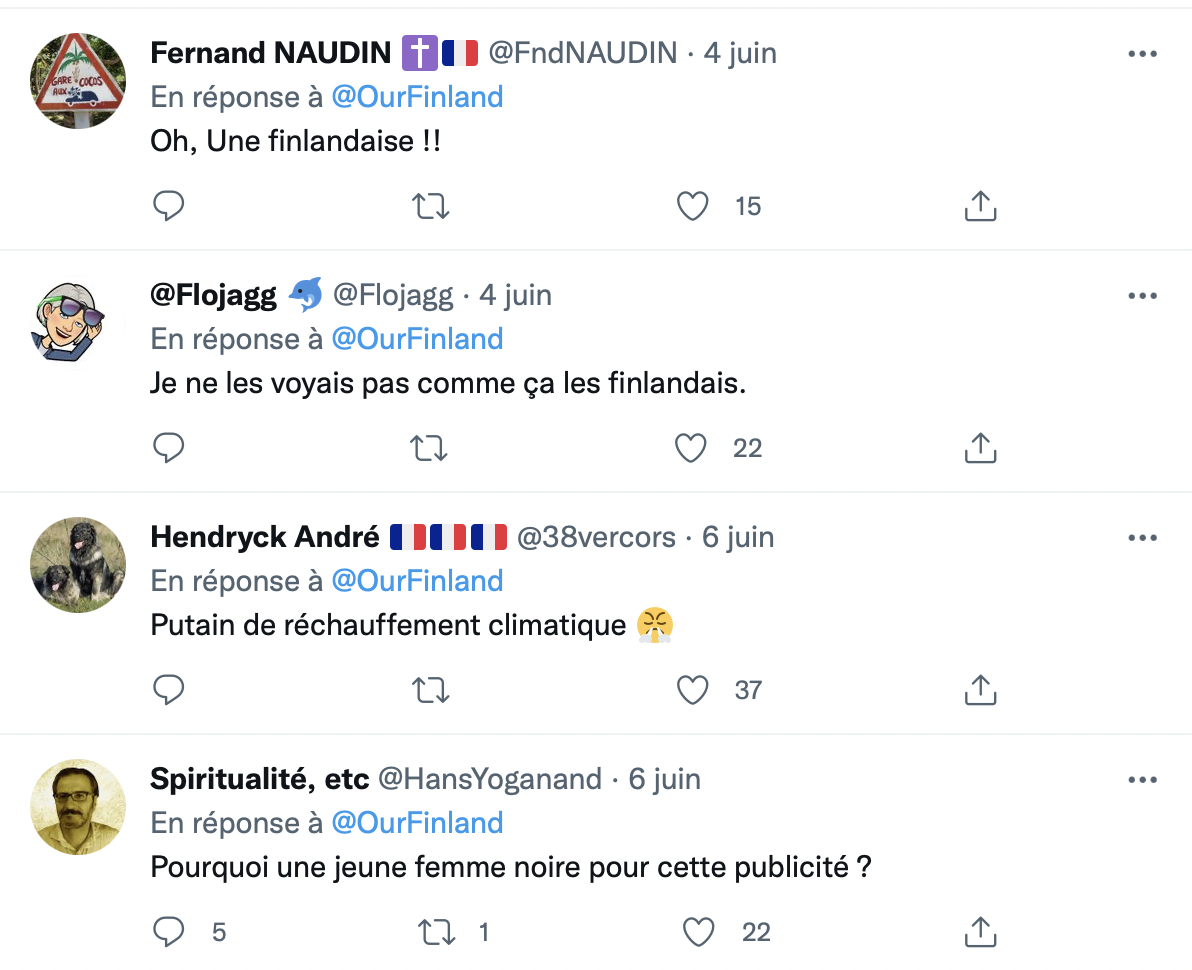Viewport: 1192px width, 970px height.
Task: View the Spiritualité, etc profile name
Action: click(259, 779)
